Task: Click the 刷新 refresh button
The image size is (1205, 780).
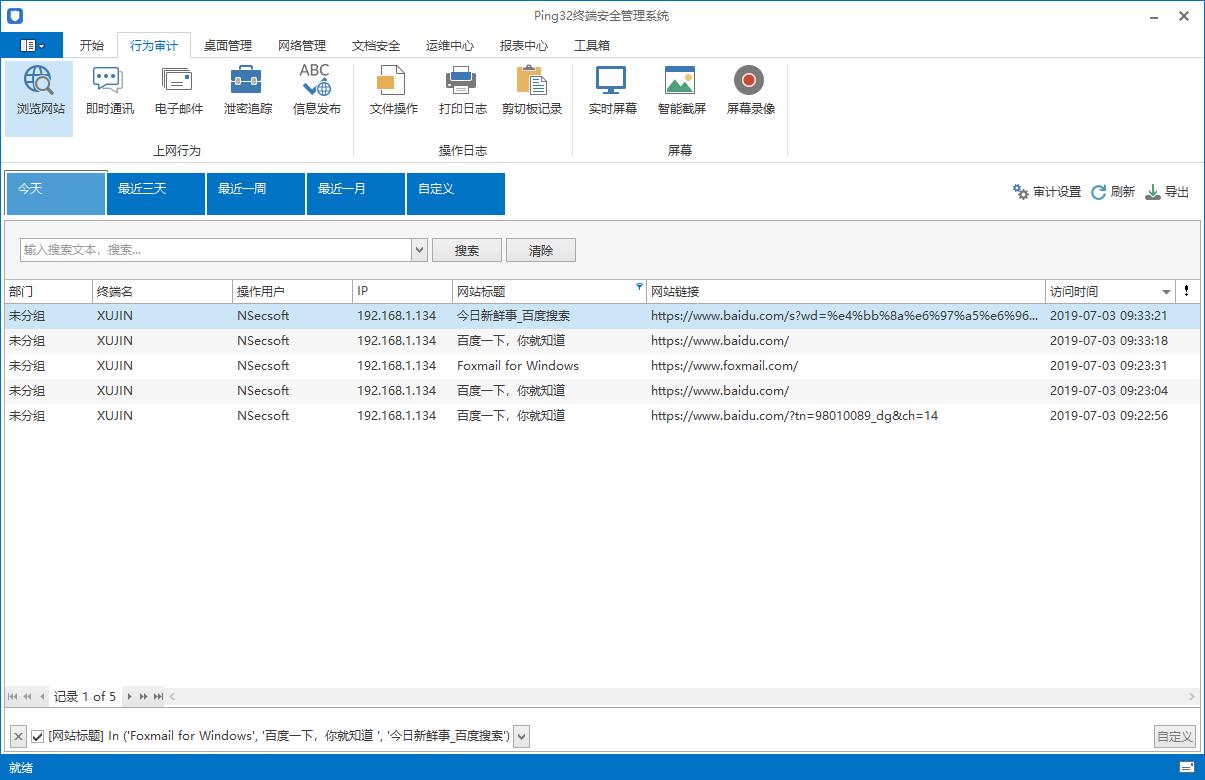Action: [x=1113, y=192]
